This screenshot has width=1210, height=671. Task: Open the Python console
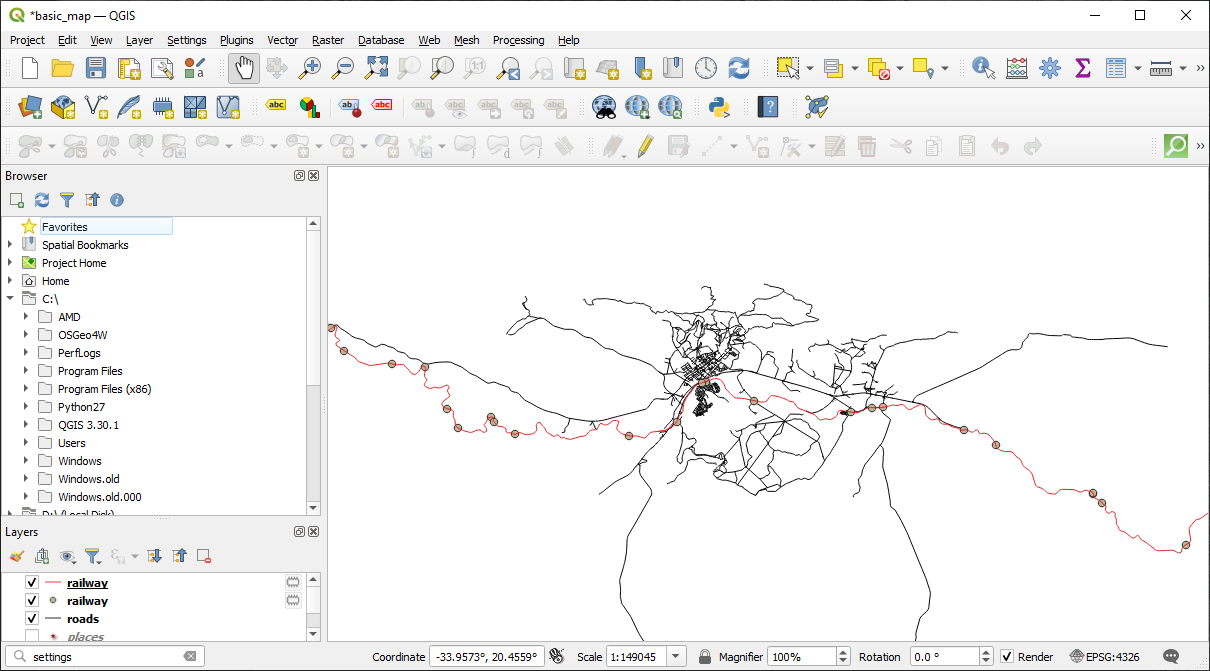pyautogui.click(x=719, y=107)
